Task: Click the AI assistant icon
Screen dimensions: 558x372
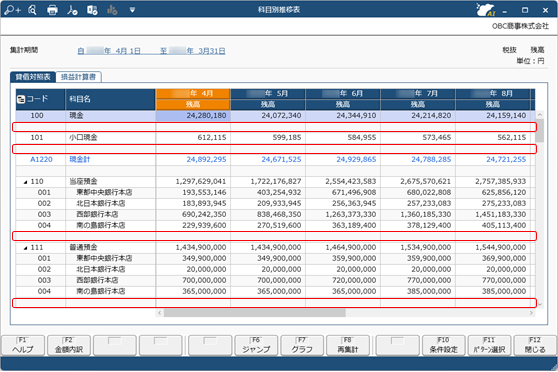Action: click(486, 10)
